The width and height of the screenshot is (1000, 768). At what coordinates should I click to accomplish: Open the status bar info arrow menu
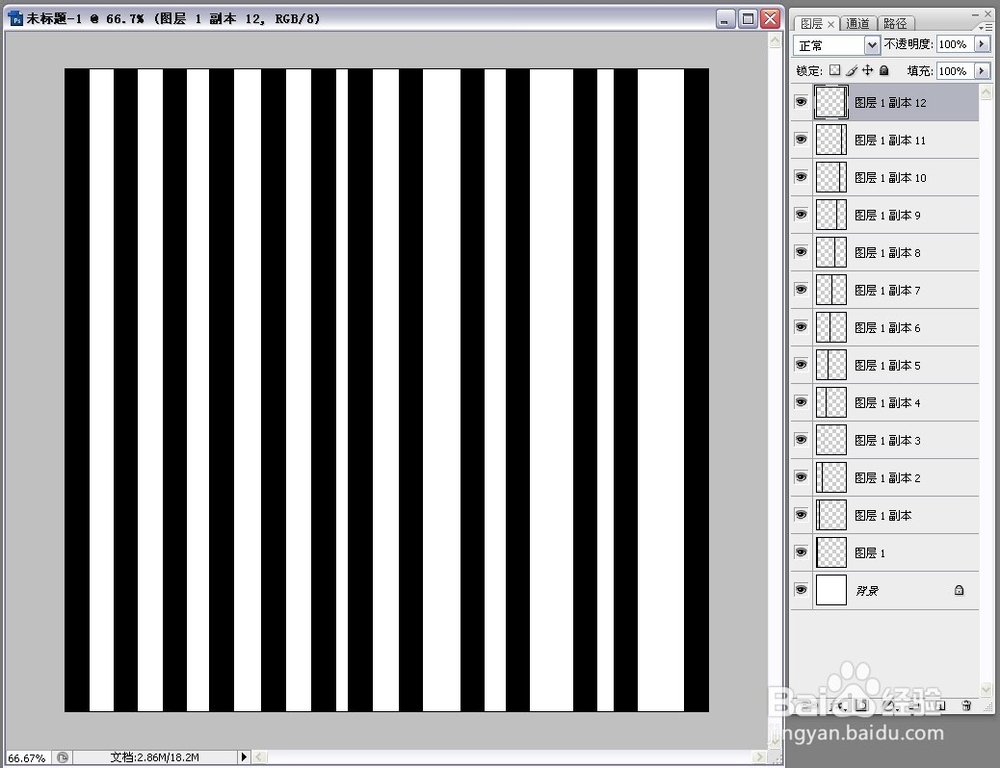click(x=243, y=757)
